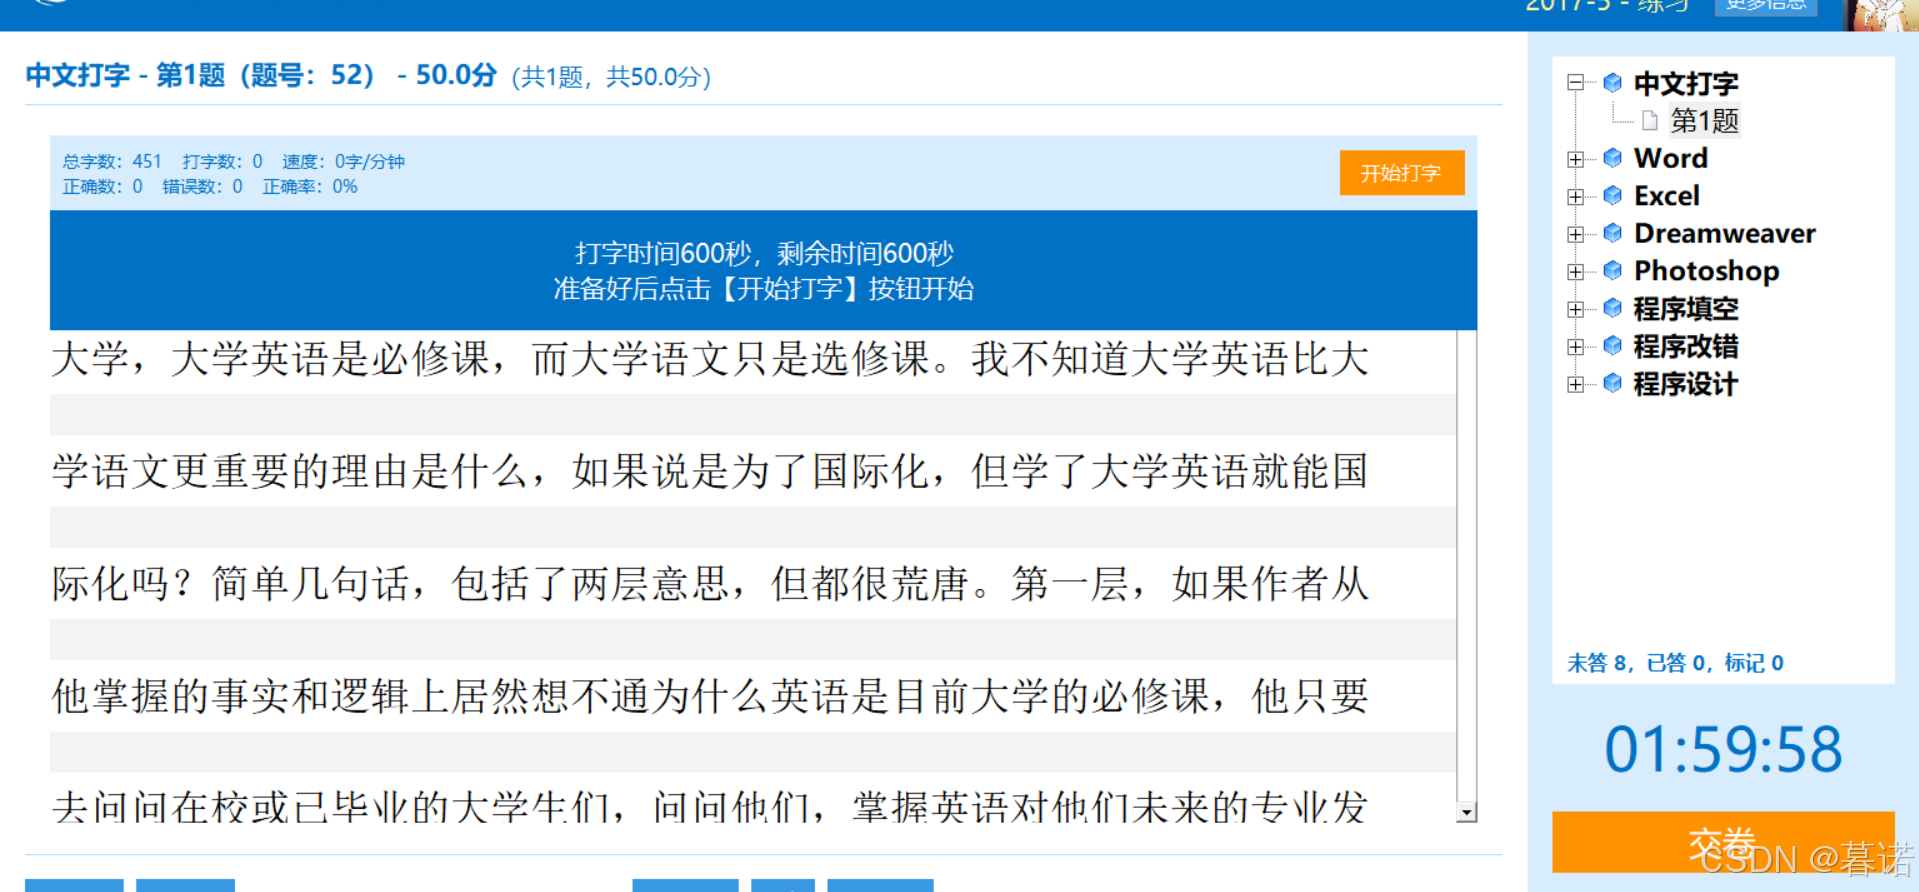
Task: Expand the Photoshop tree node
Action: (1576, 272)
